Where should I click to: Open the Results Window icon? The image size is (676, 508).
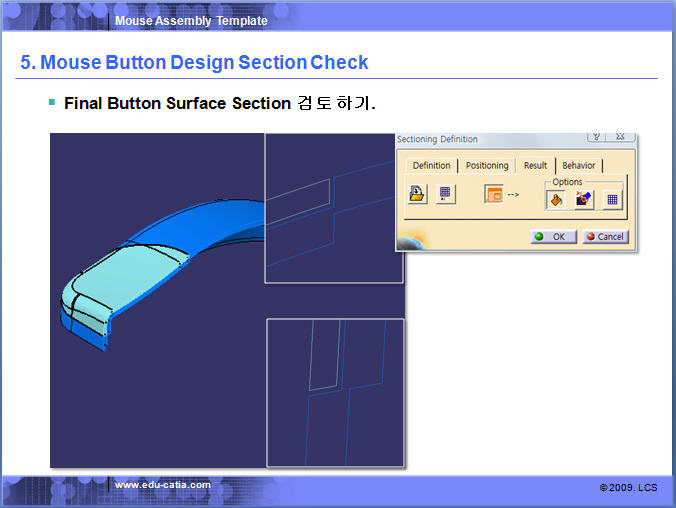coord(494,194)
